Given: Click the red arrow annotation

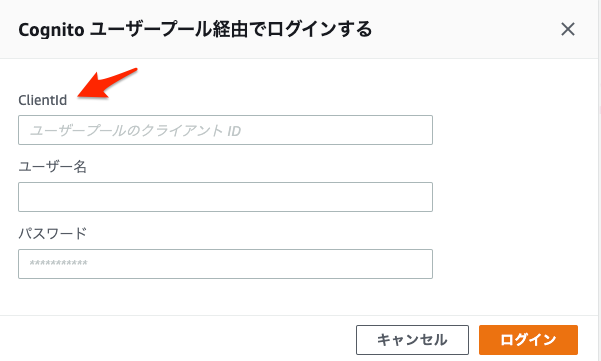Looking at the screenshot, I should 106,83.
